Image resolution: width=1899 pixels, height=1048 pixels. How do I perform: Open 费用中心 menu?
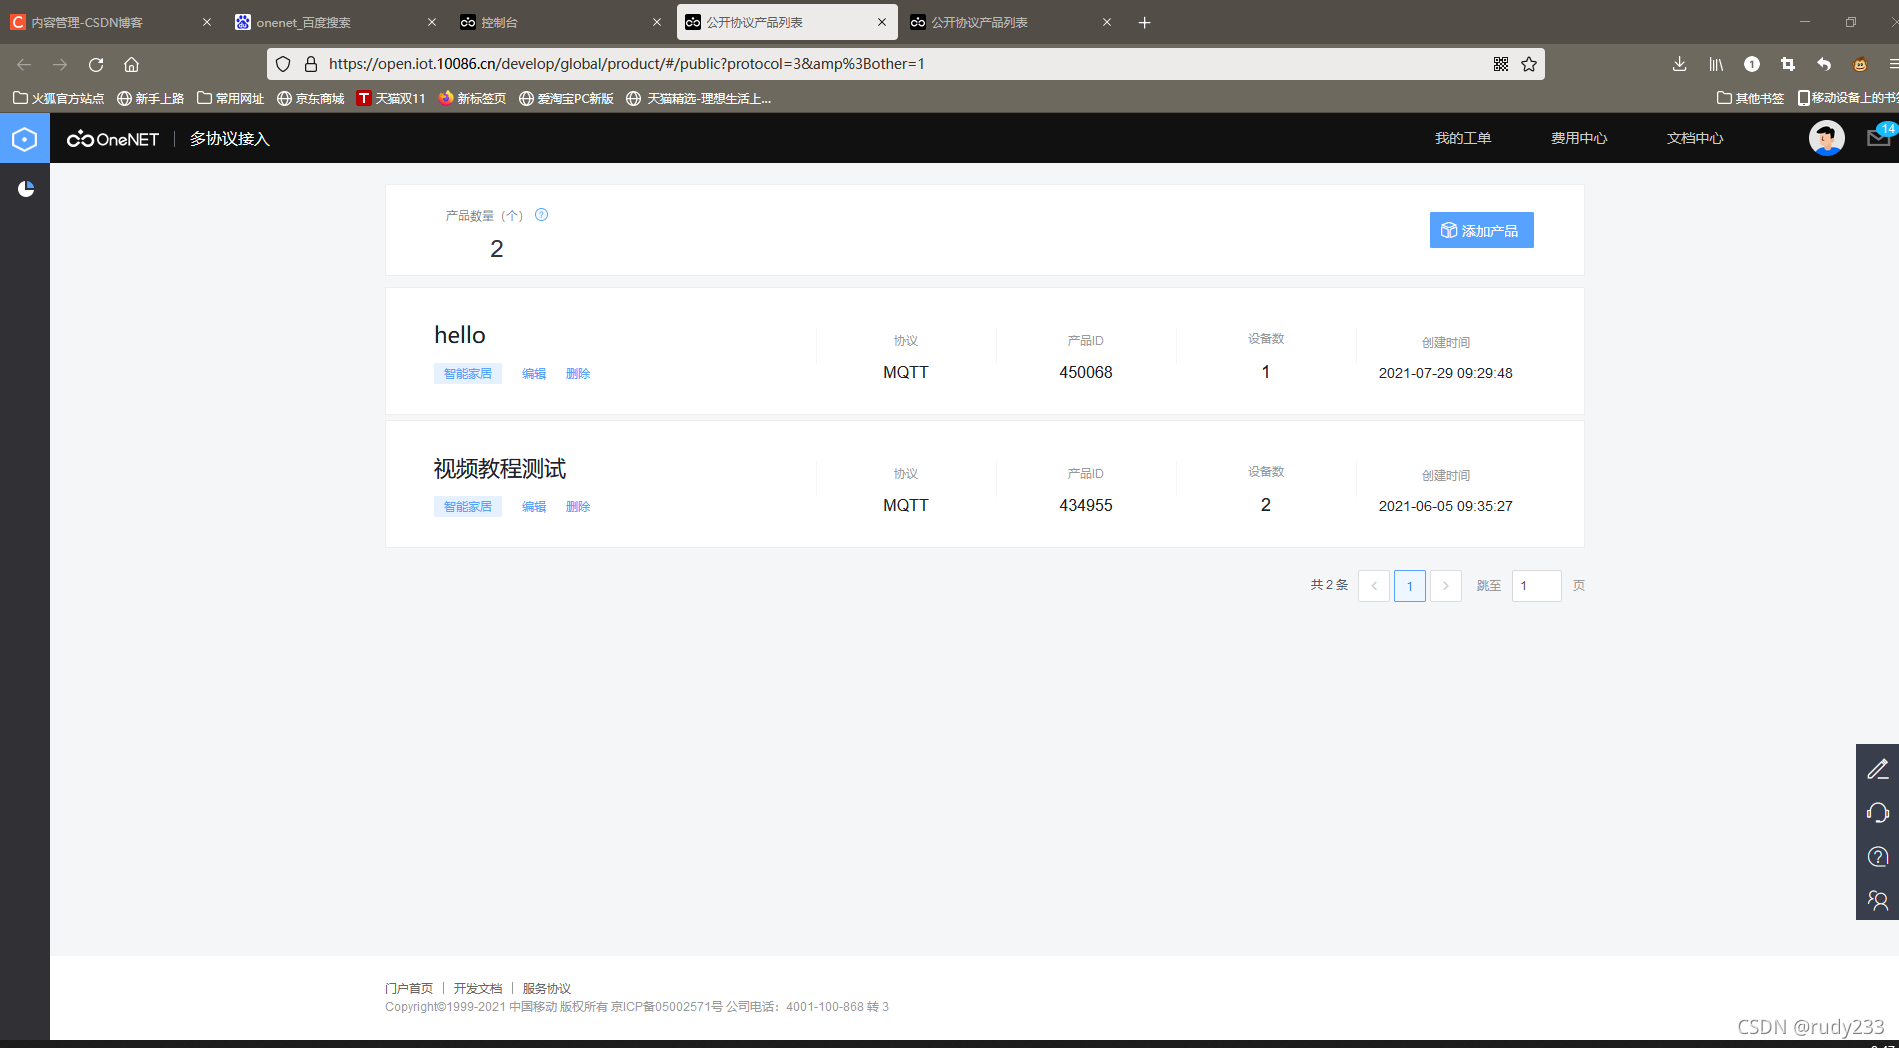tap(1579, 138)
